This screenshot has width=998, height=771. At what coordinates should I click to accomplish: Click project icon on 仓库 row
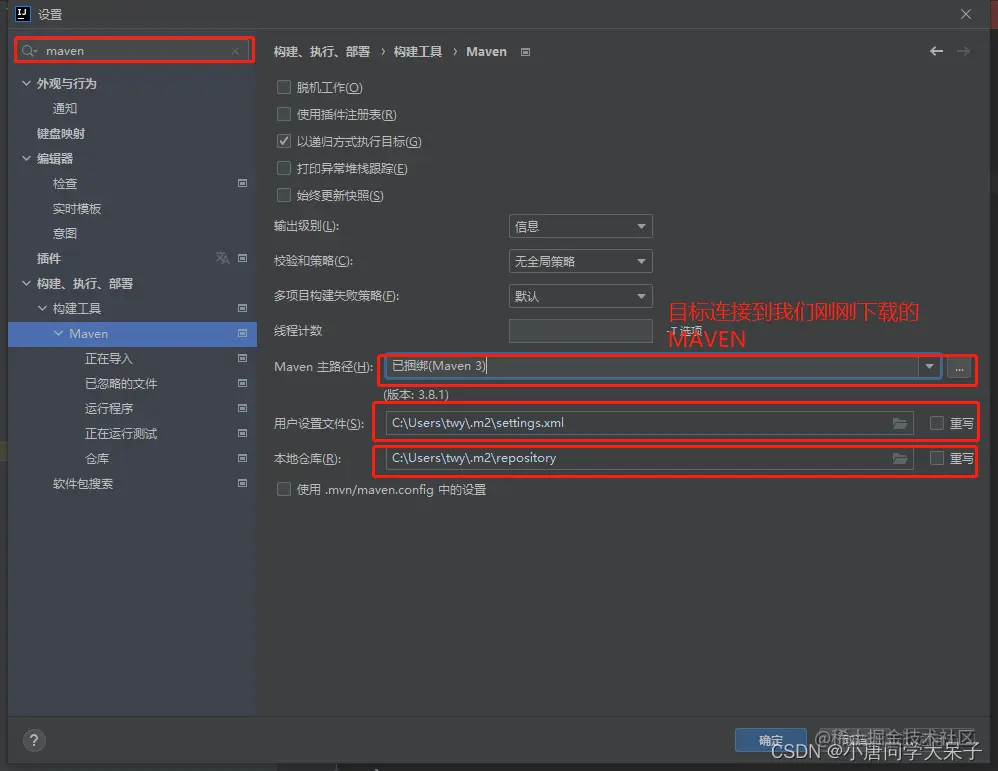[242, 458]
